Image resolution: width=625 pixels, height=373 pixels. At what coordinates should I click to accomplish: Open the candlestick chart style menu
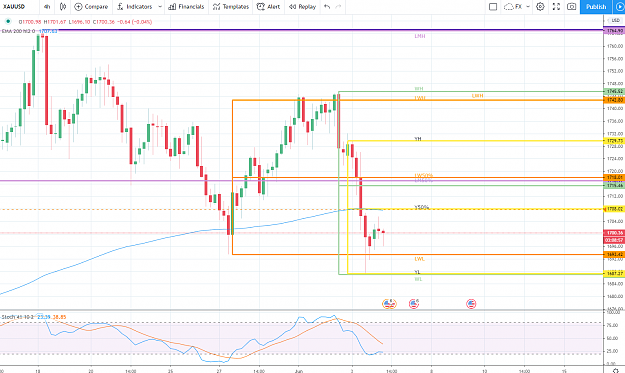point(63,6)
